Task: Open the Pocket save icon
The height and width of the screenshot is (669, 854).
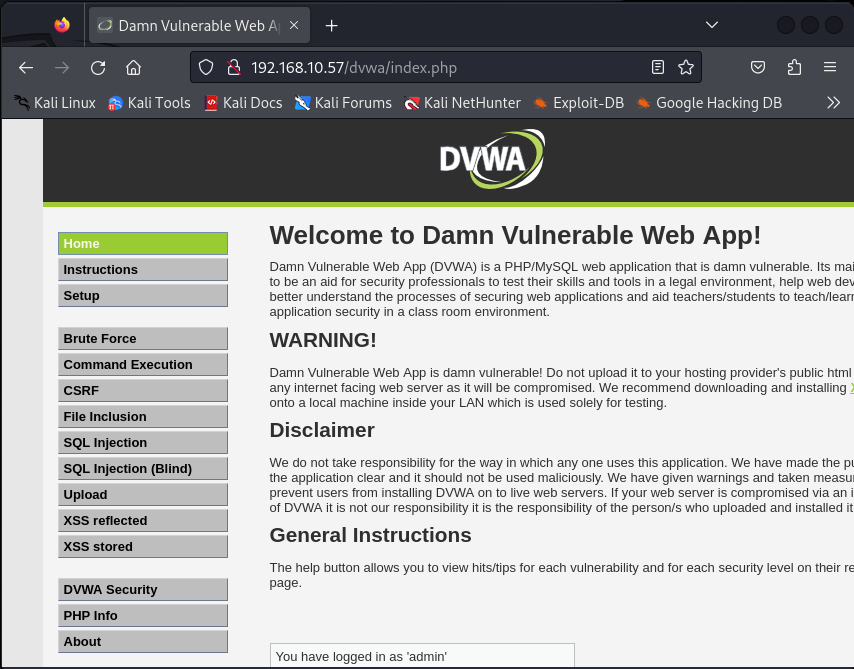Action: [758, 67]
